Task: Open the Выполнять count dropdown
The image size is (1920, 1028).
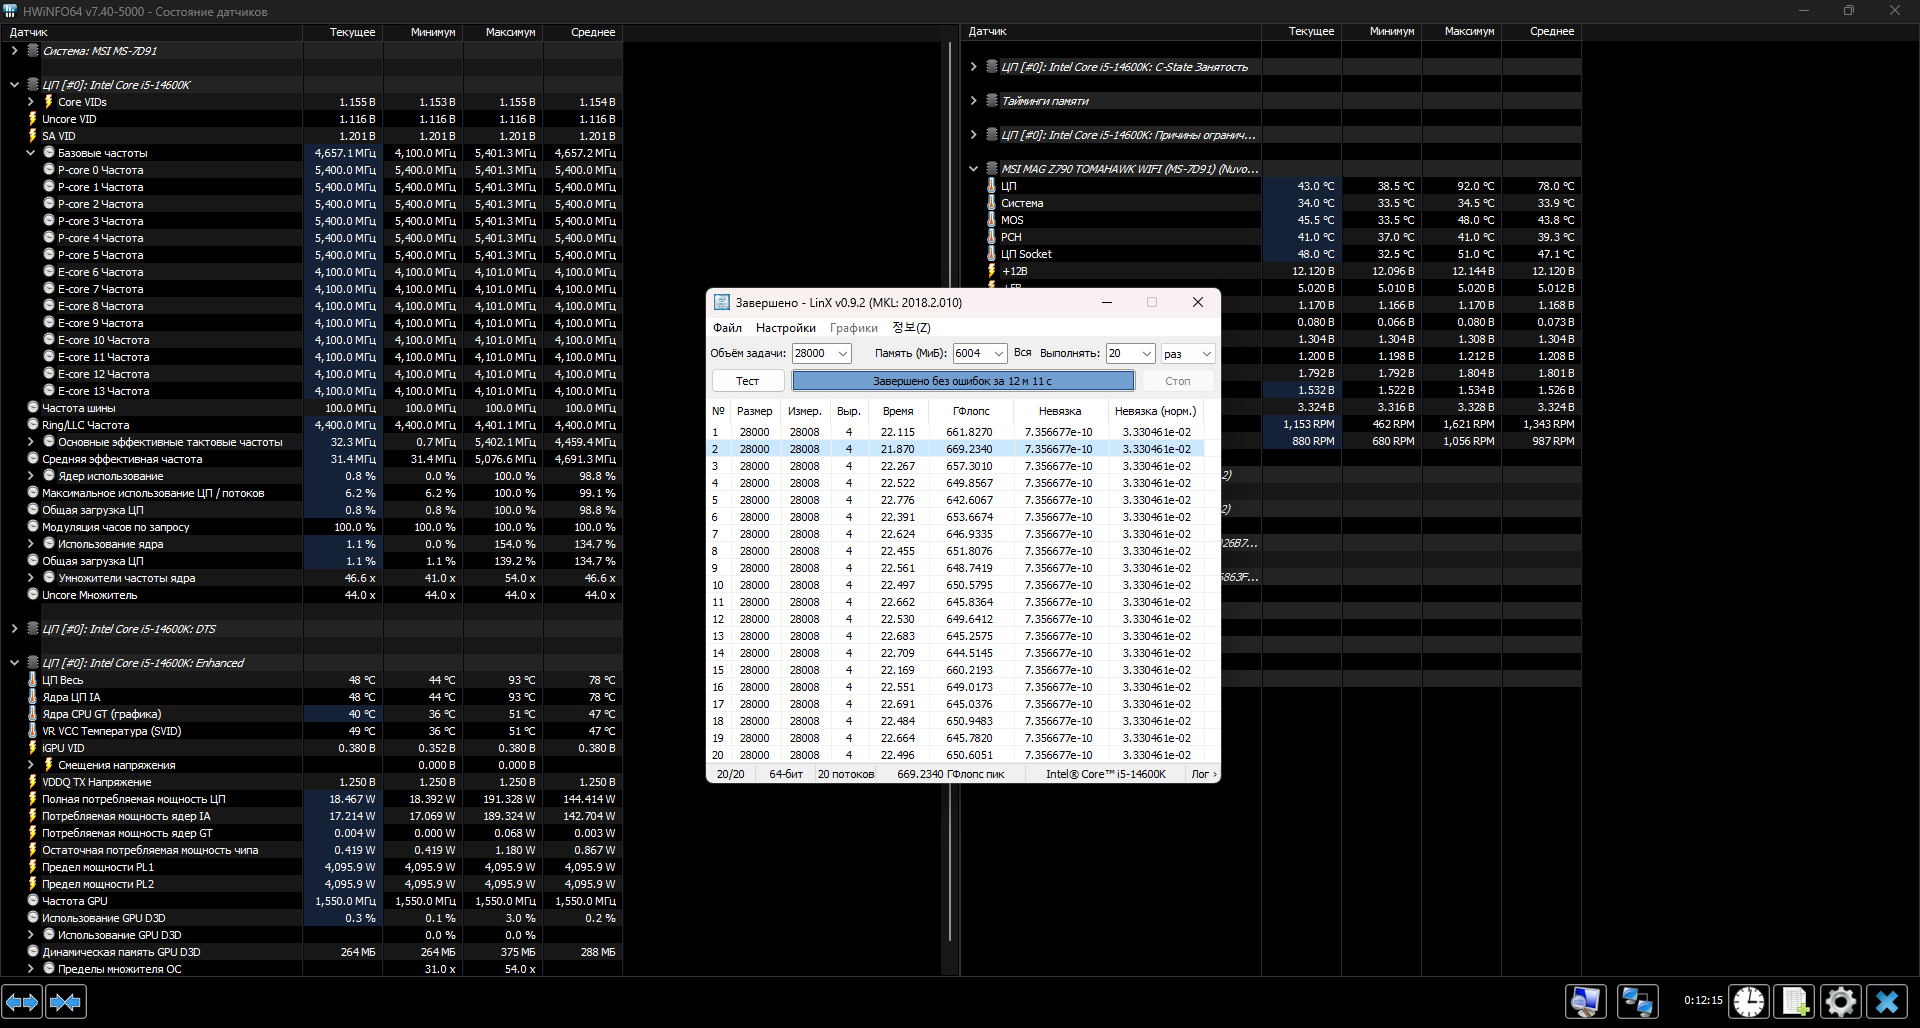Action: coord(1146,354)
